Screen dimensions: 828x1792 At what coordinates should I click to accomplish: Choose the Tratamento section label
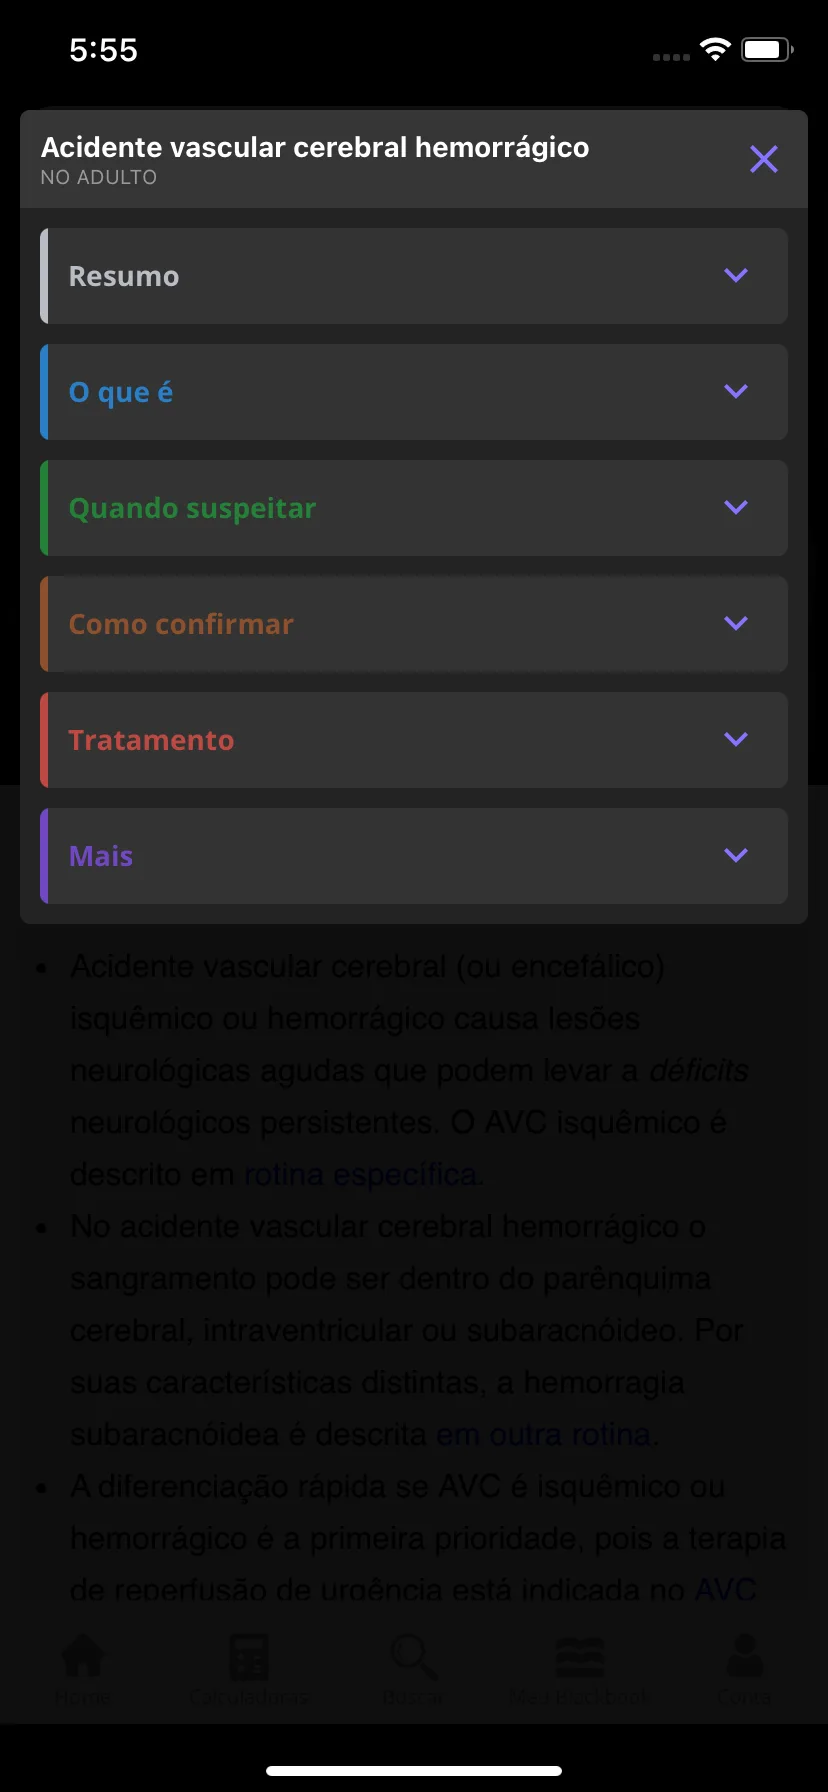click(151, 740)
